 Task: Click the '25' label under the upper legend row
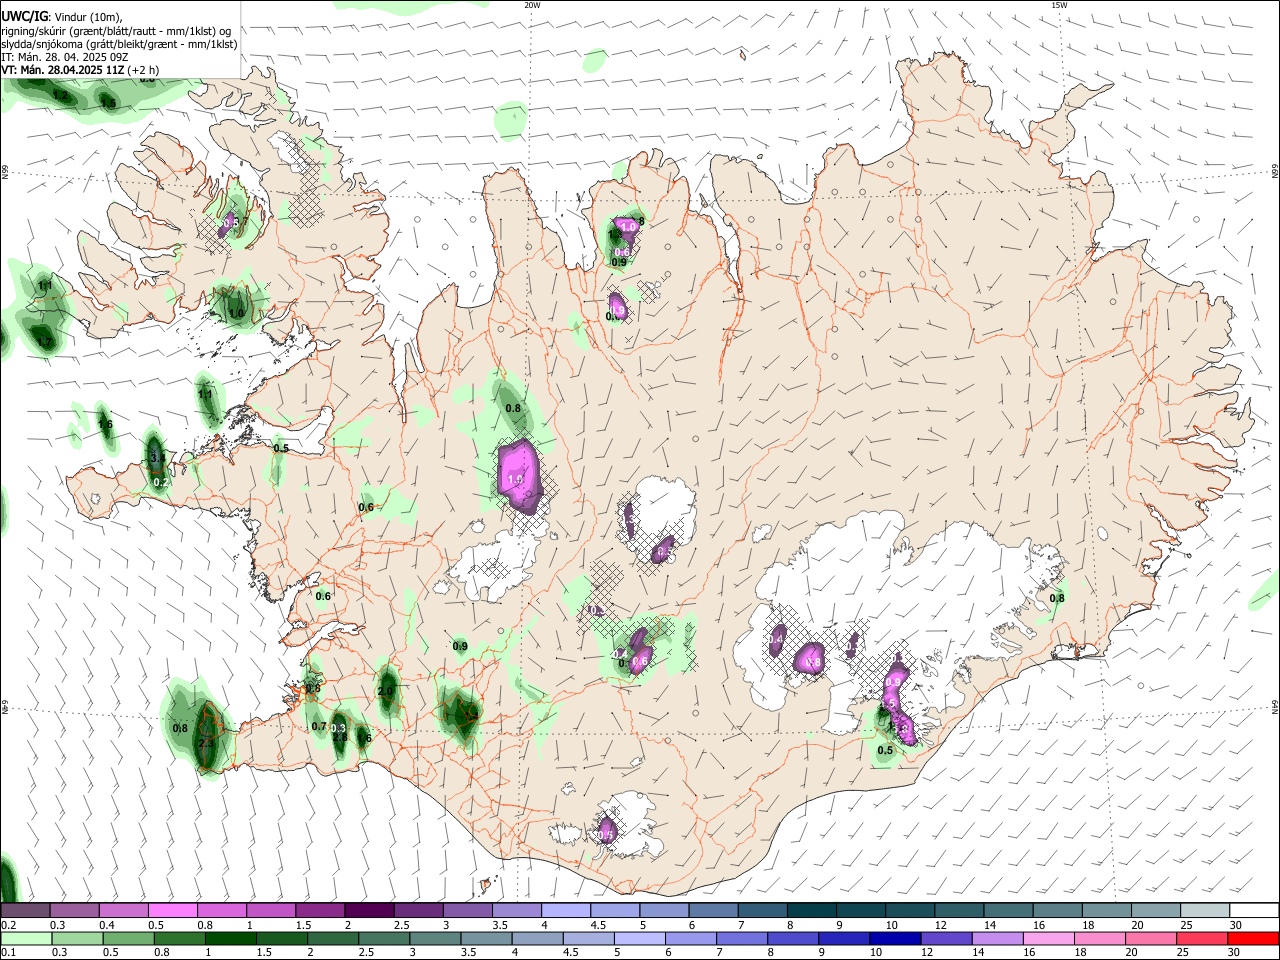coord(1186,925)
